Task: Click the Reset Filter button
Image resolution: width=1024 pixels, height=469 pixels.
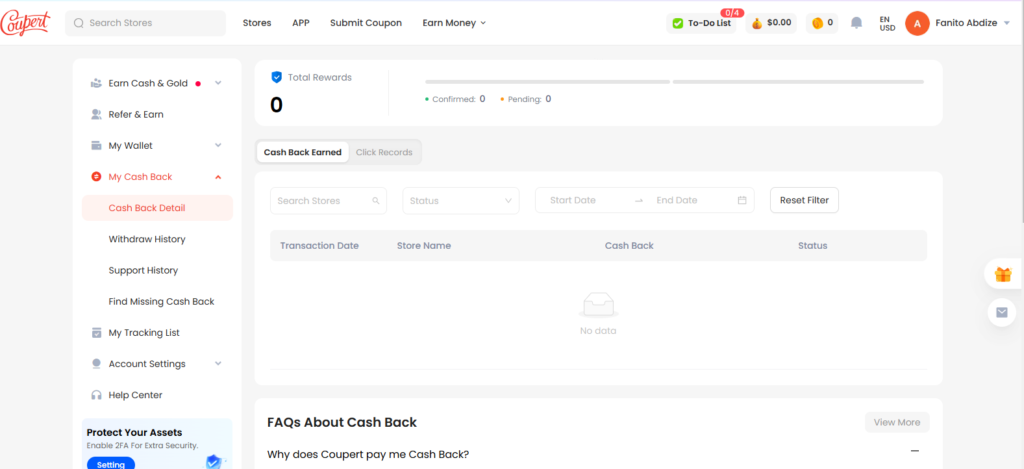Action: tap(804, 201)
